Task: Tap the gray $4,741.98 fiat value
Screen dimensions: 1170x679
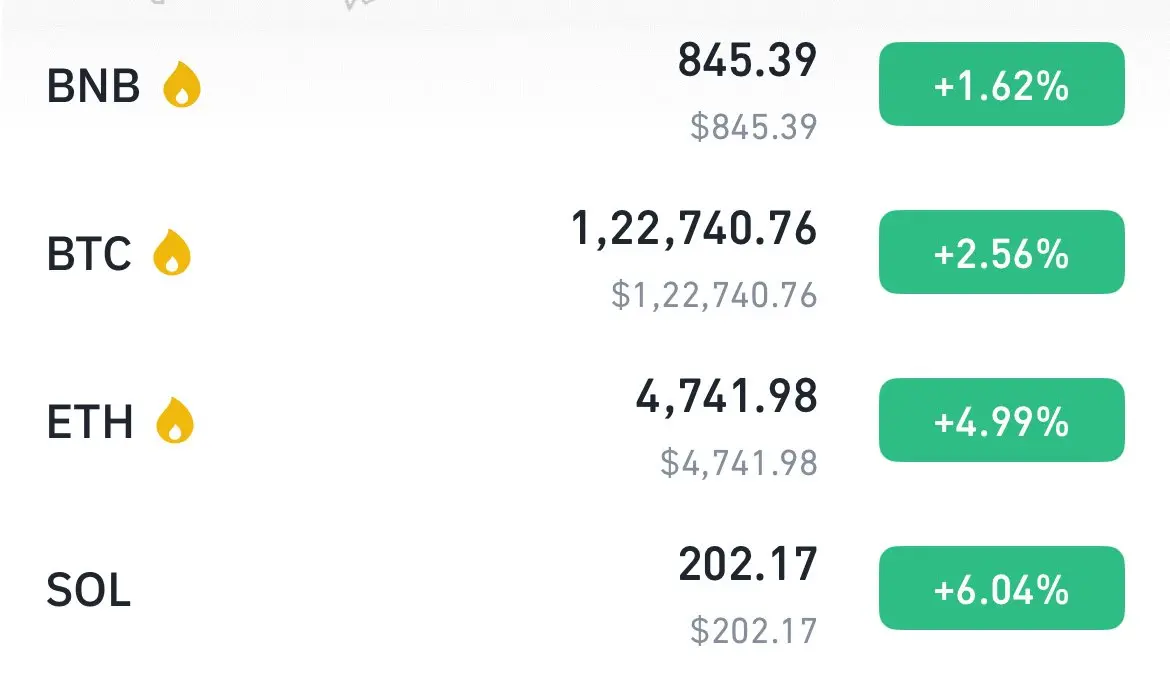Action: pyautogui.click(x=739, y=463)
